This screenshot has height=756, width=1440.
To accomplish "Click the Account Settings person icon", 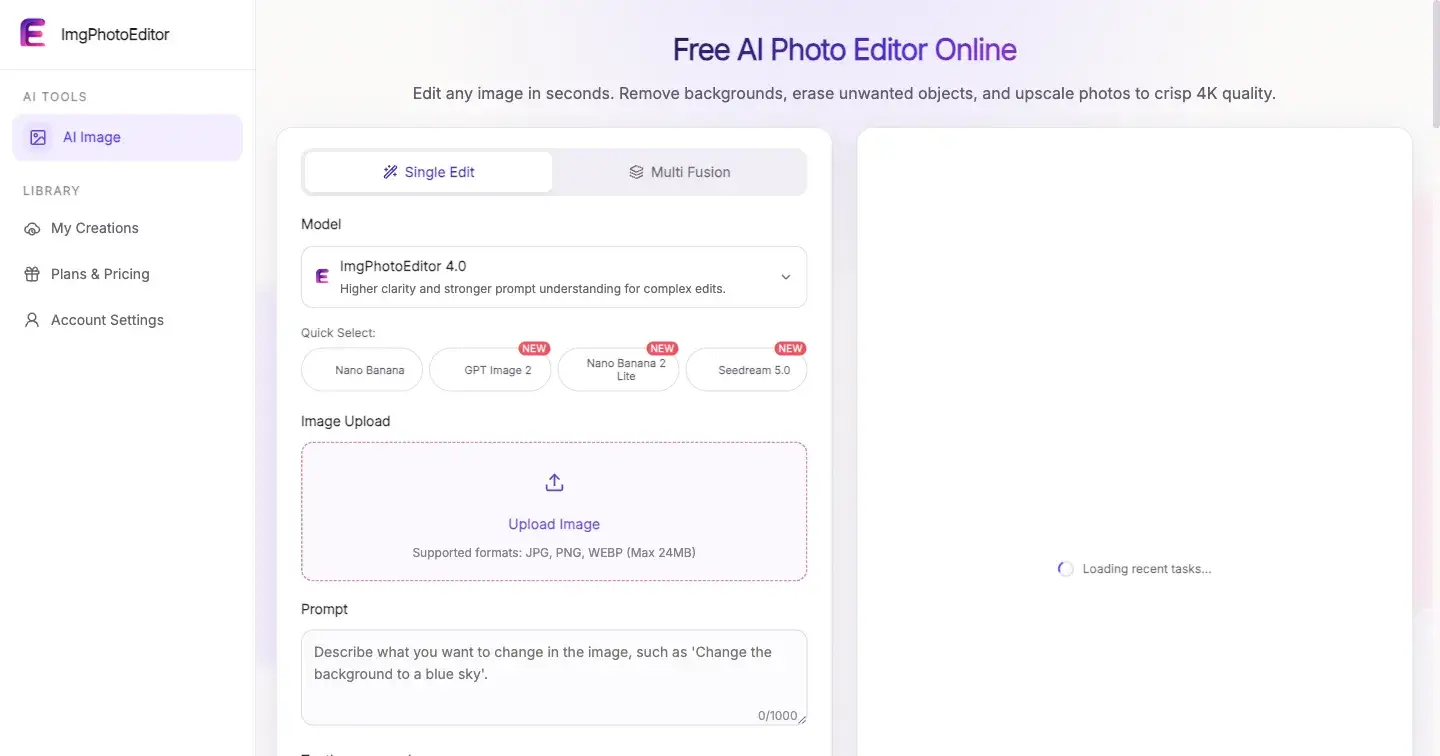I will (x=32, y=320).
